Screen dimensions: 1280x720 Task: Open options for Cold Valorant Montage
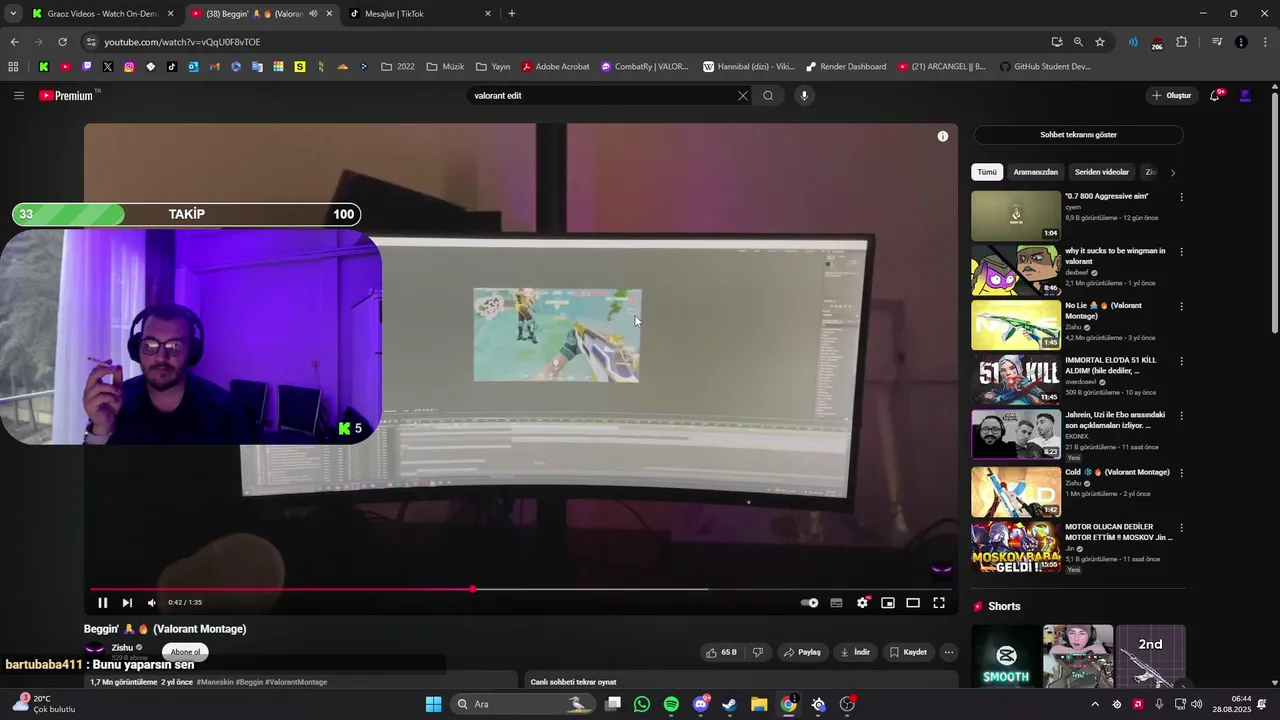(x=1181, y=473)
